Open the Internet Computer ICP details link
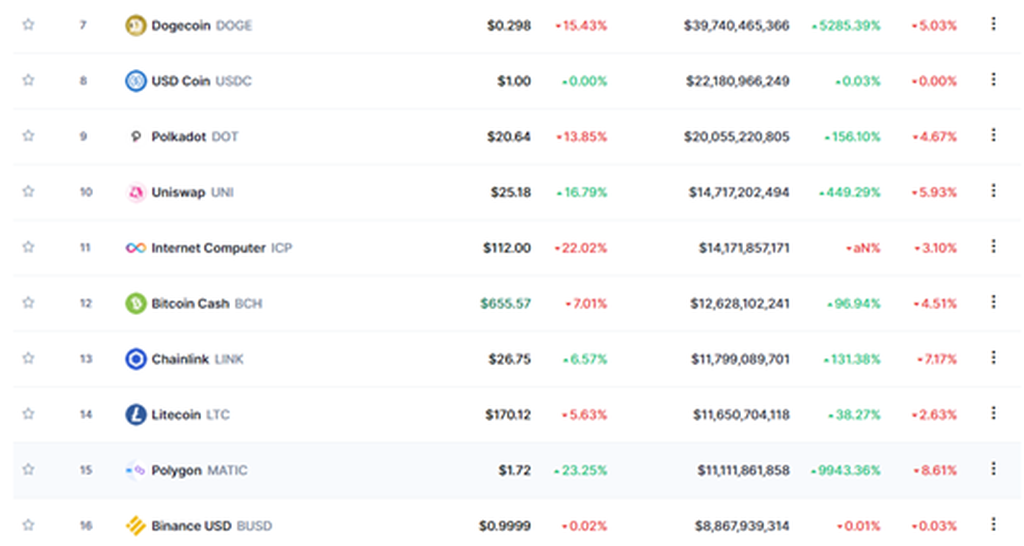Image resolution: width=1024 pixels, height=546 pixels. tap(222, 248)
